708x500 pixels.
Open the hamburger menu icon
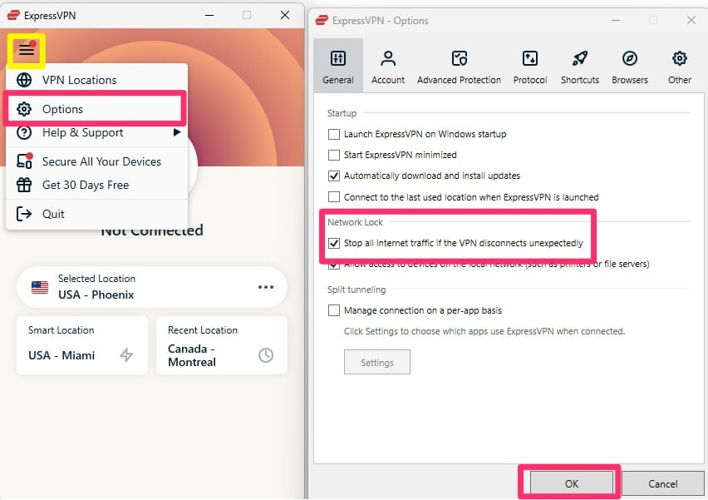click(26, 50)
